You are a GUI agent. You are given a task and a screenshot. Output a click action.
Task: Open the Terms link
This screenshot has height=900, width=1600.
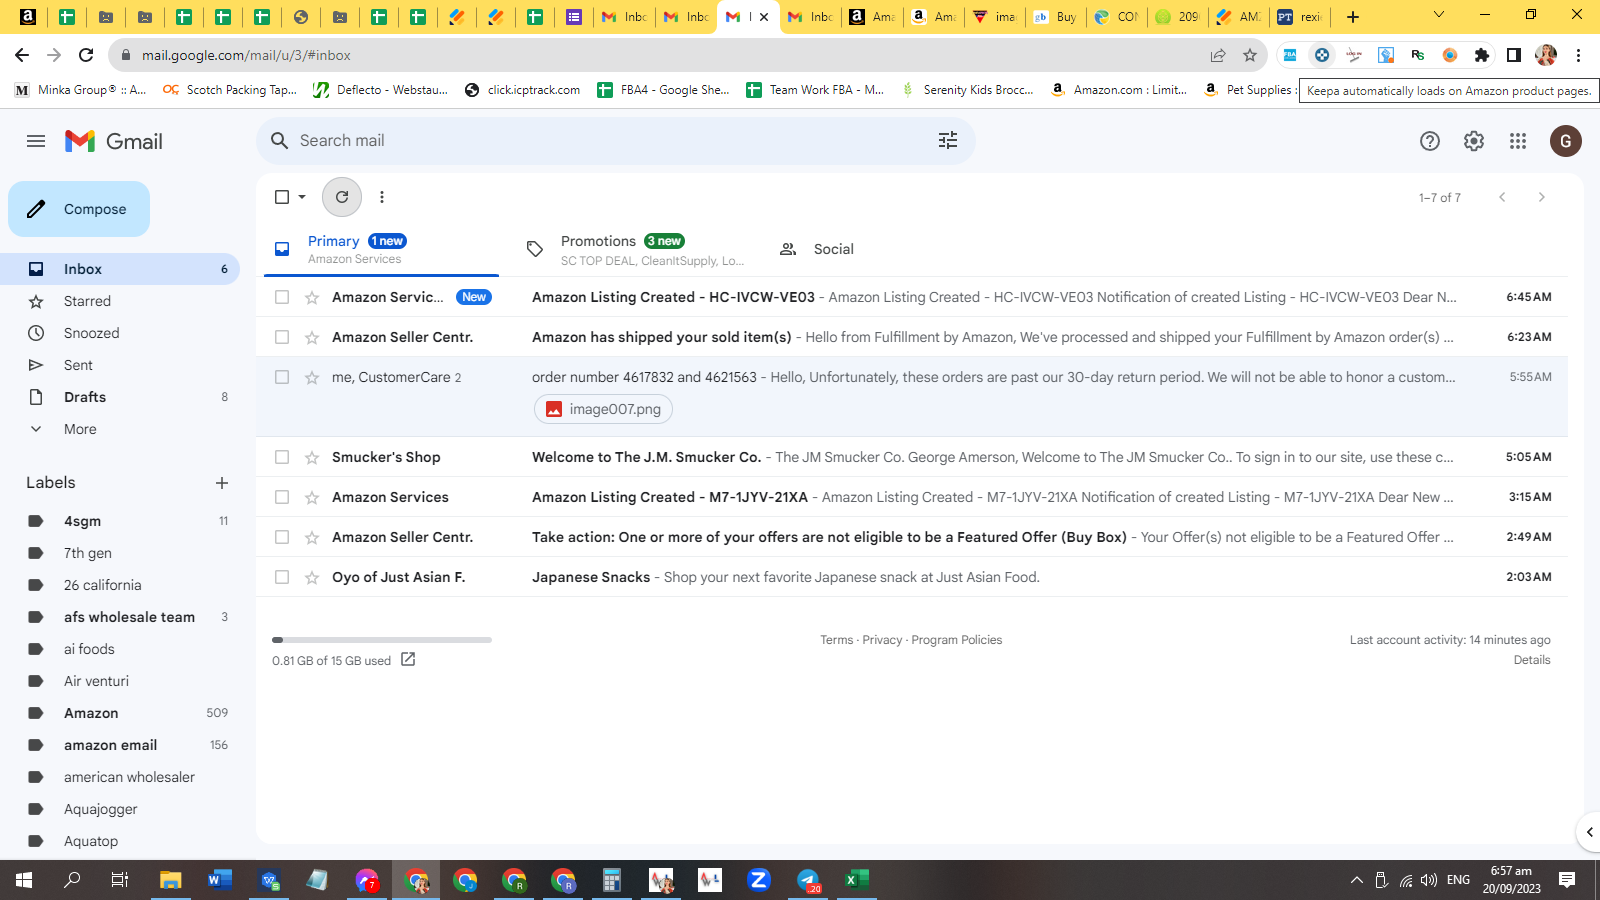[837, 640]
